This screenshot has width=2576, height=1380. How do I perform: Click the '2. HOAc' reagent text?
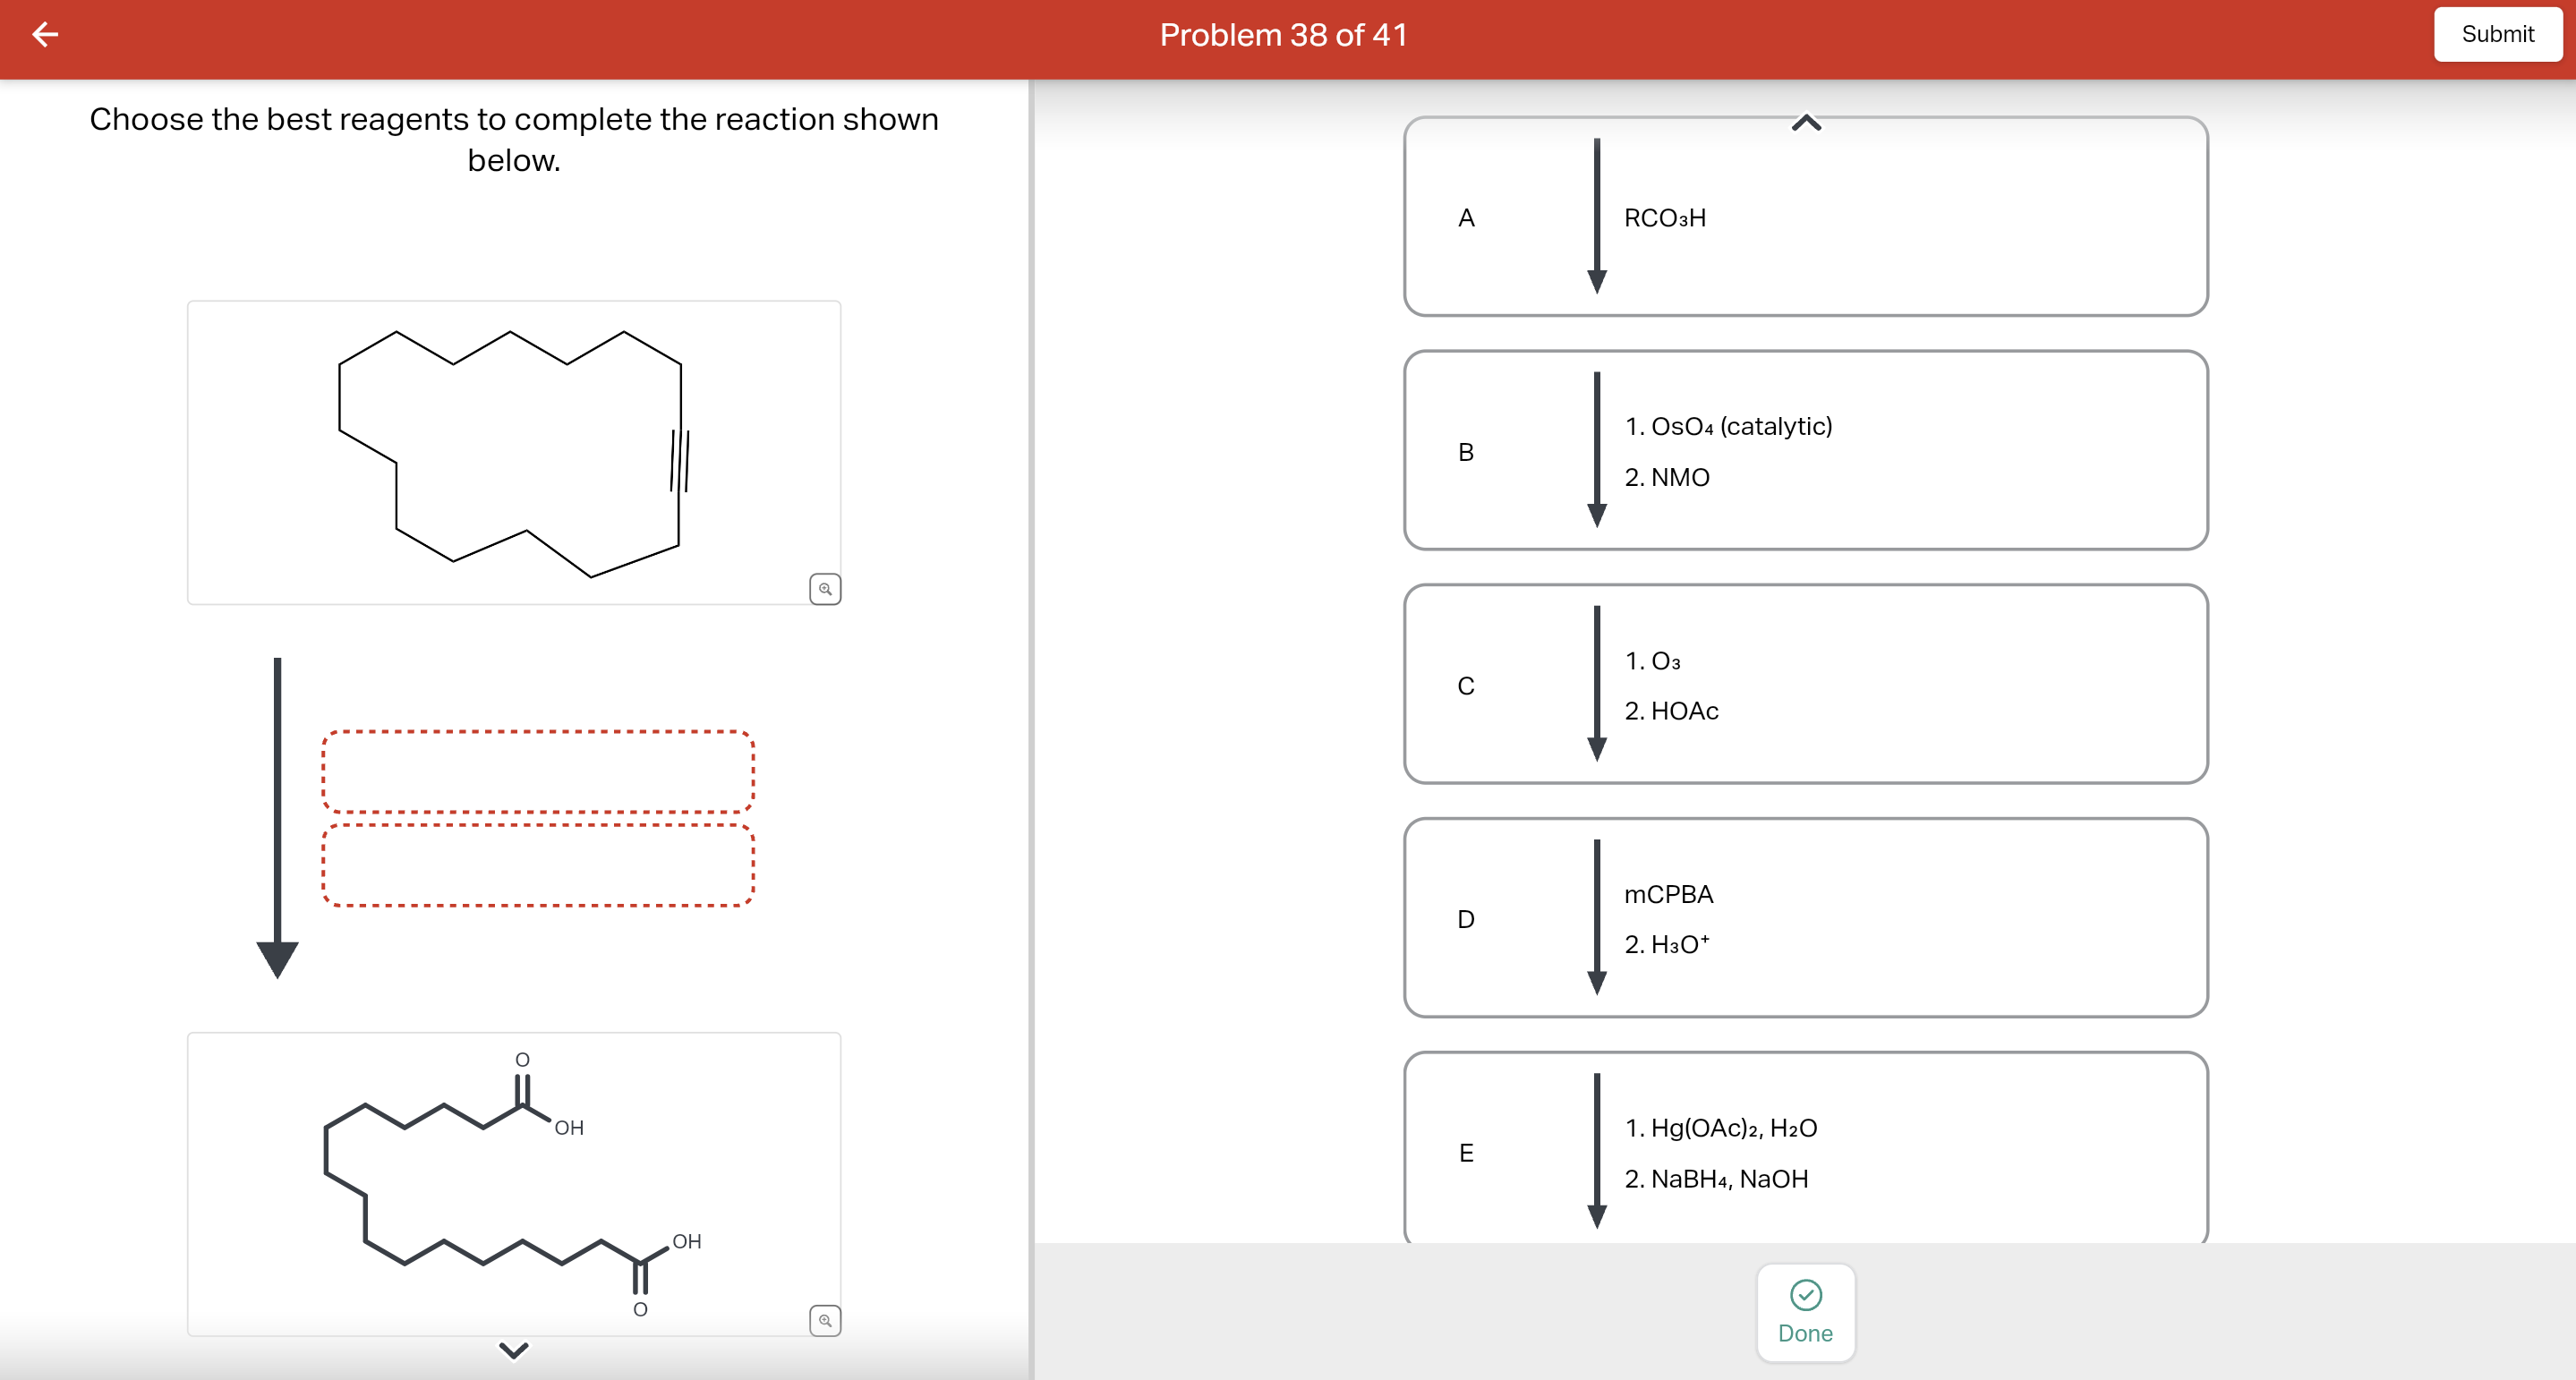[x=1671, y=711]
